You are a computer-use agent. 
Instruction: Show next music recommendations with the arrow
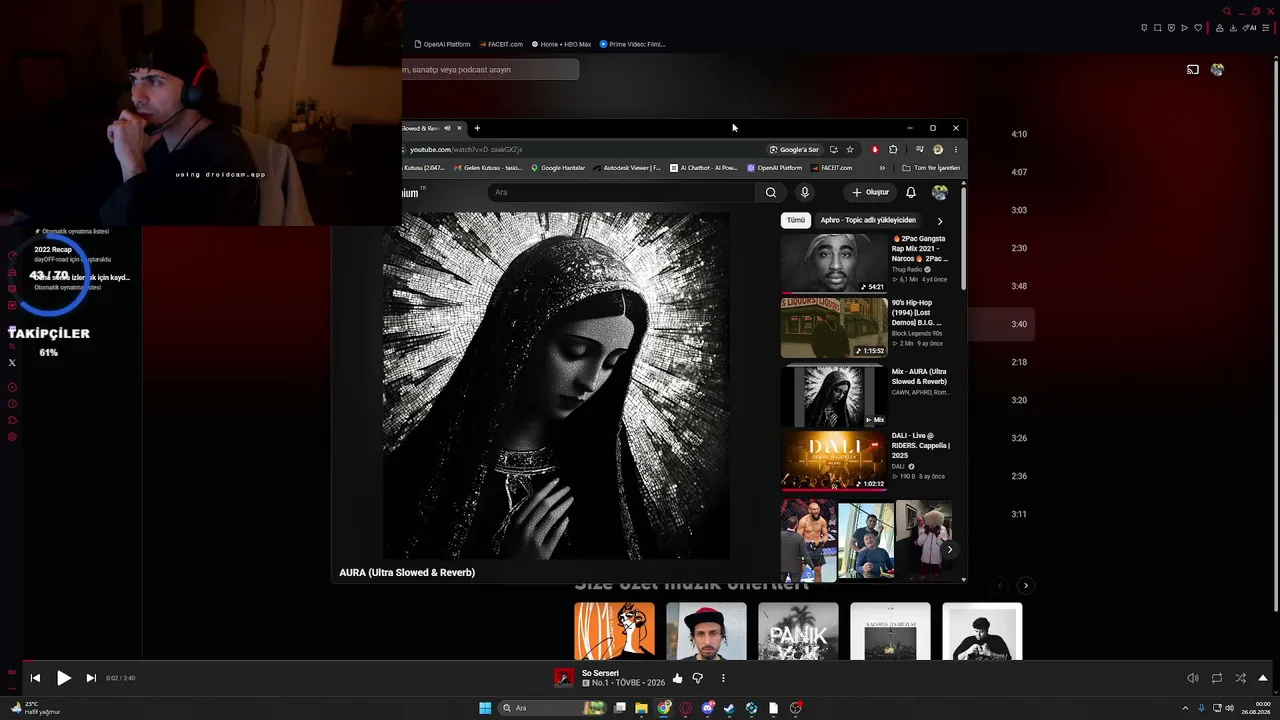1025,585
